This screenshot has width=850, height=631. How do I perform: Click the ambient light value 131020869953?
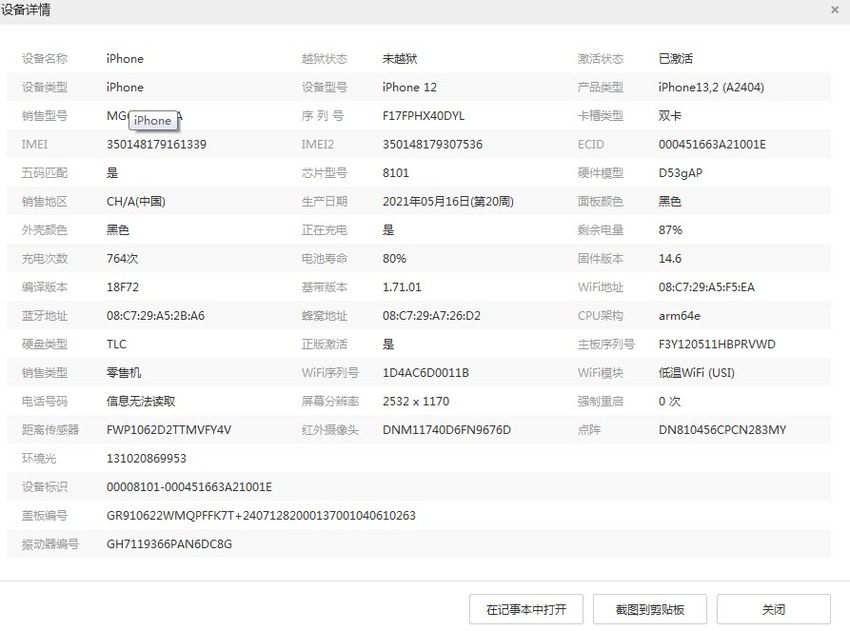tap(146, 459)
